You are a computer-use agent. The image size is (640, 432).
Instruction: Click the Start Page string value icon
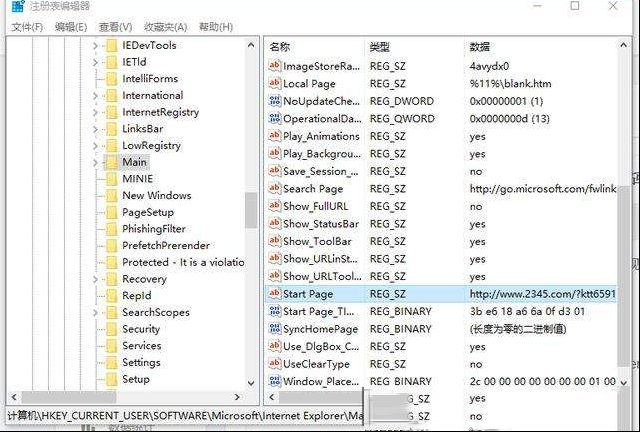point(275,293)
